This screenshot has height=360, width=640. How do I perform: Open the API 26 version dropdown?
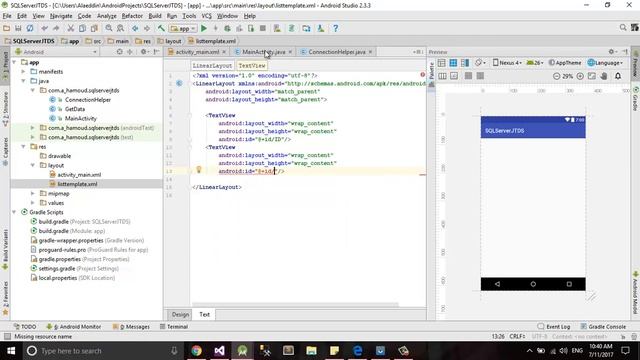[535, 63]
